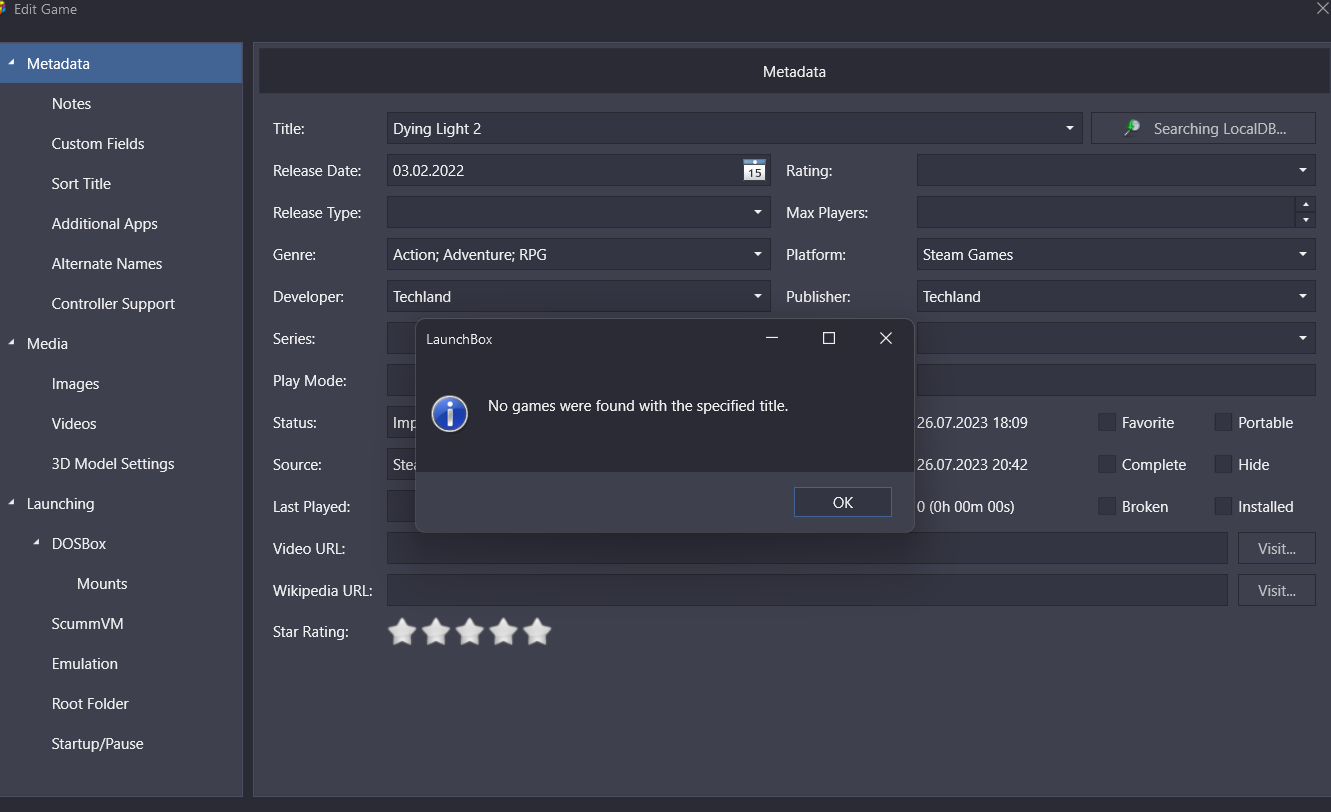Click Visit button for Wikipedia URL
The image size is (1331, 812).
point(1276,590)
